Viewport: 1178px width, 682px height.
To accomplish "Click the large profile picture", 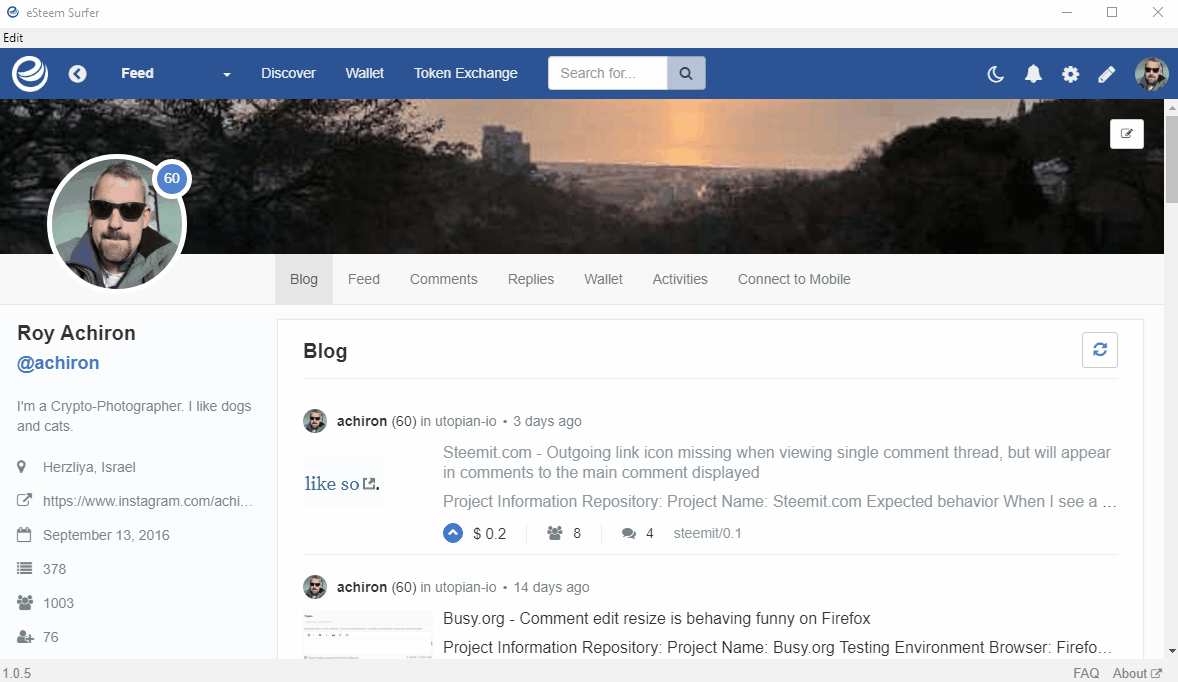I will pyautogui.click(x=116, y=224).
